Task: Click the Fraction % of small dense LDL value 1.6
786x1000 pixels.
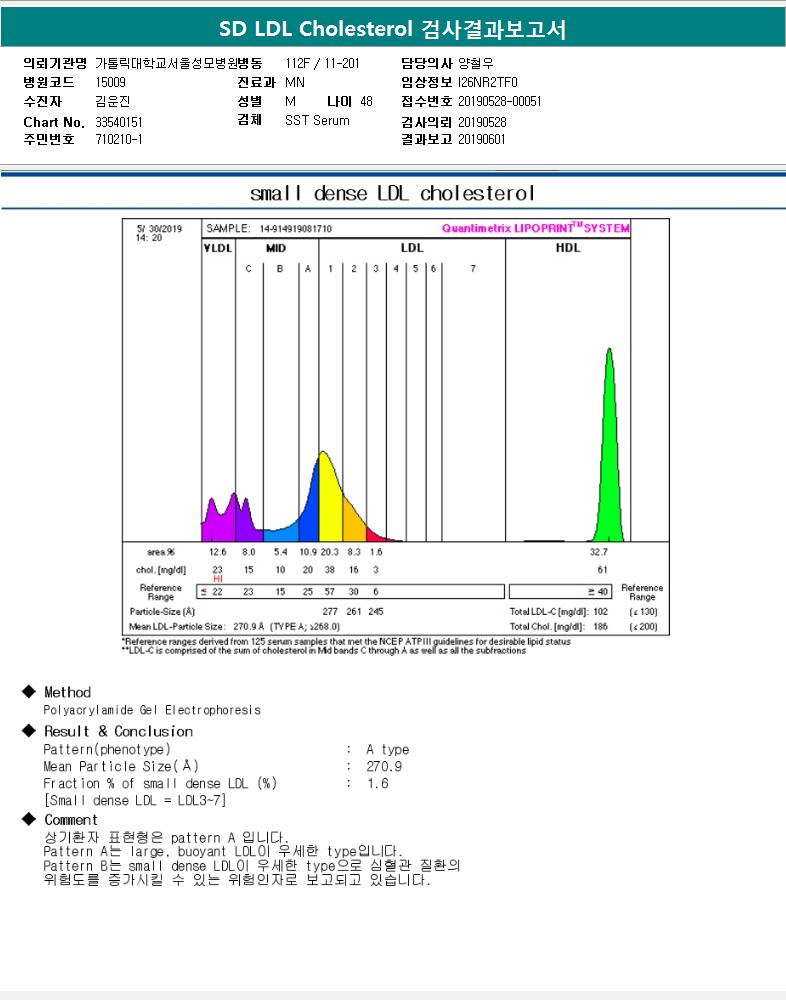Action: (x=378, y=784)
